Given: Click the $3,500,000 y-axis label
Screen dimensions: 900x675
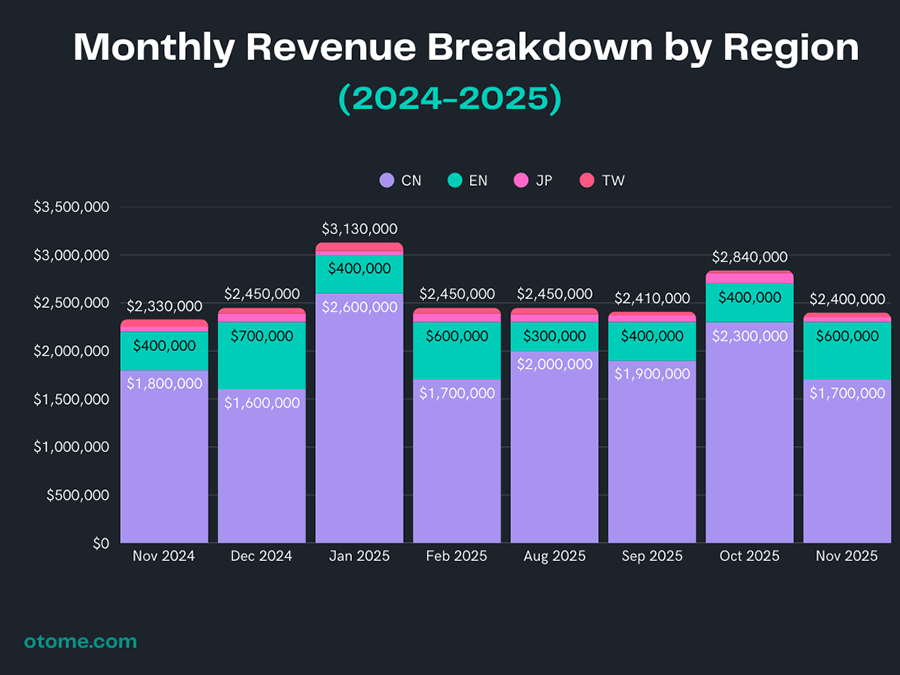Looking at the screenshot, I should coord(71,208).
